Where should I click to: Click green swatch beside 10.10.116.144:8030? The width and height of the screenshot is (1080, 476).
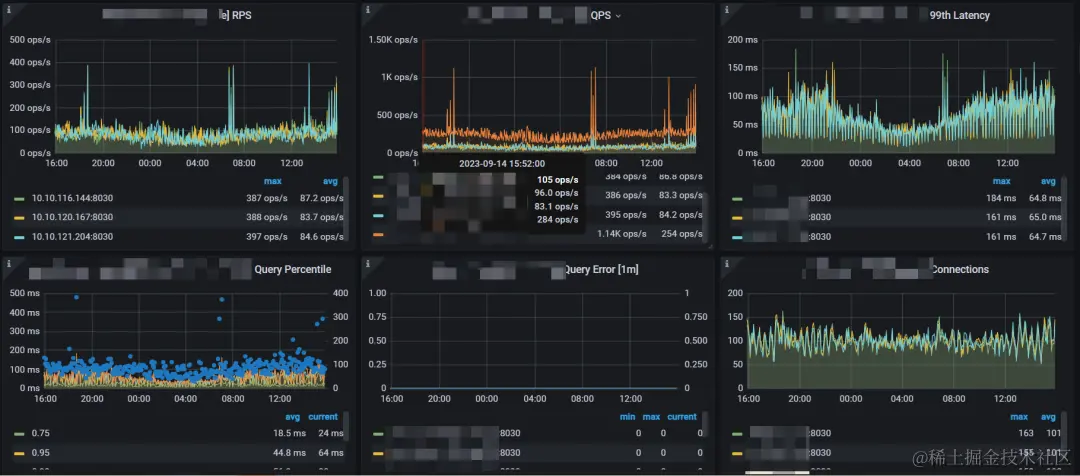[x=19, y=198]
